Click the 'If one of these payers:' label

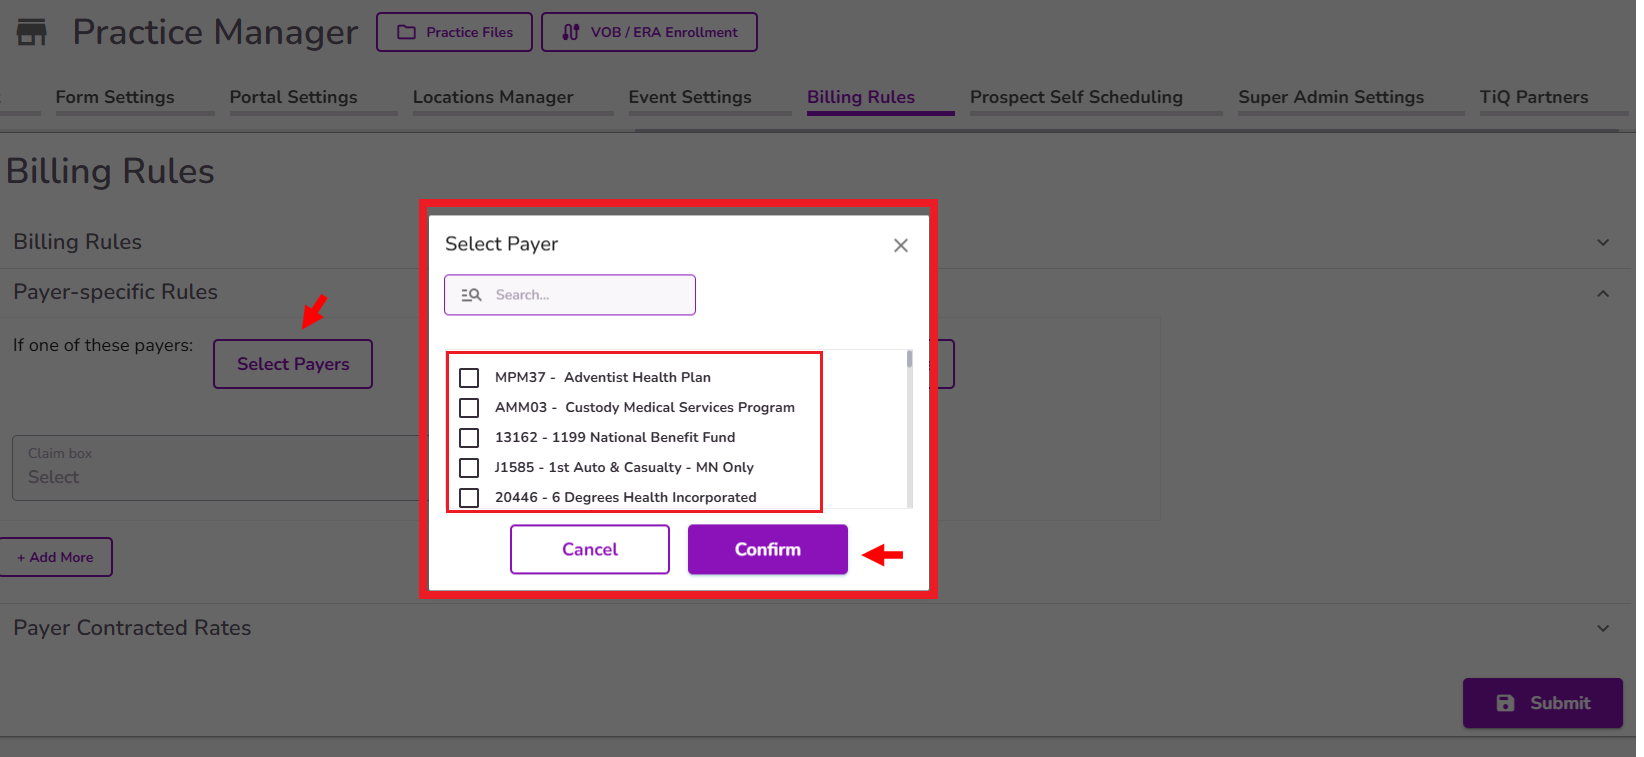pyautogui.click(x=103, y=345)
